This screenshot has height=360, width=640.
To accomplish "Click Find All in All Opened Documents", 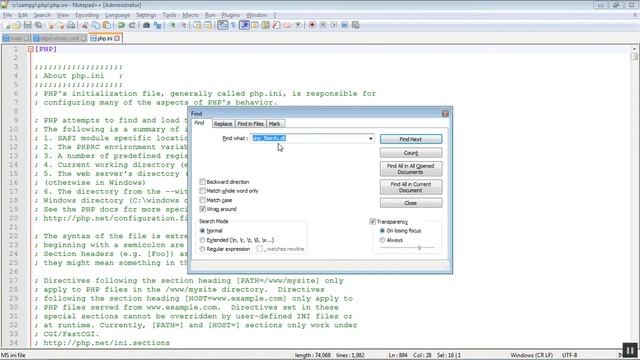I will (x=411, y=169).
